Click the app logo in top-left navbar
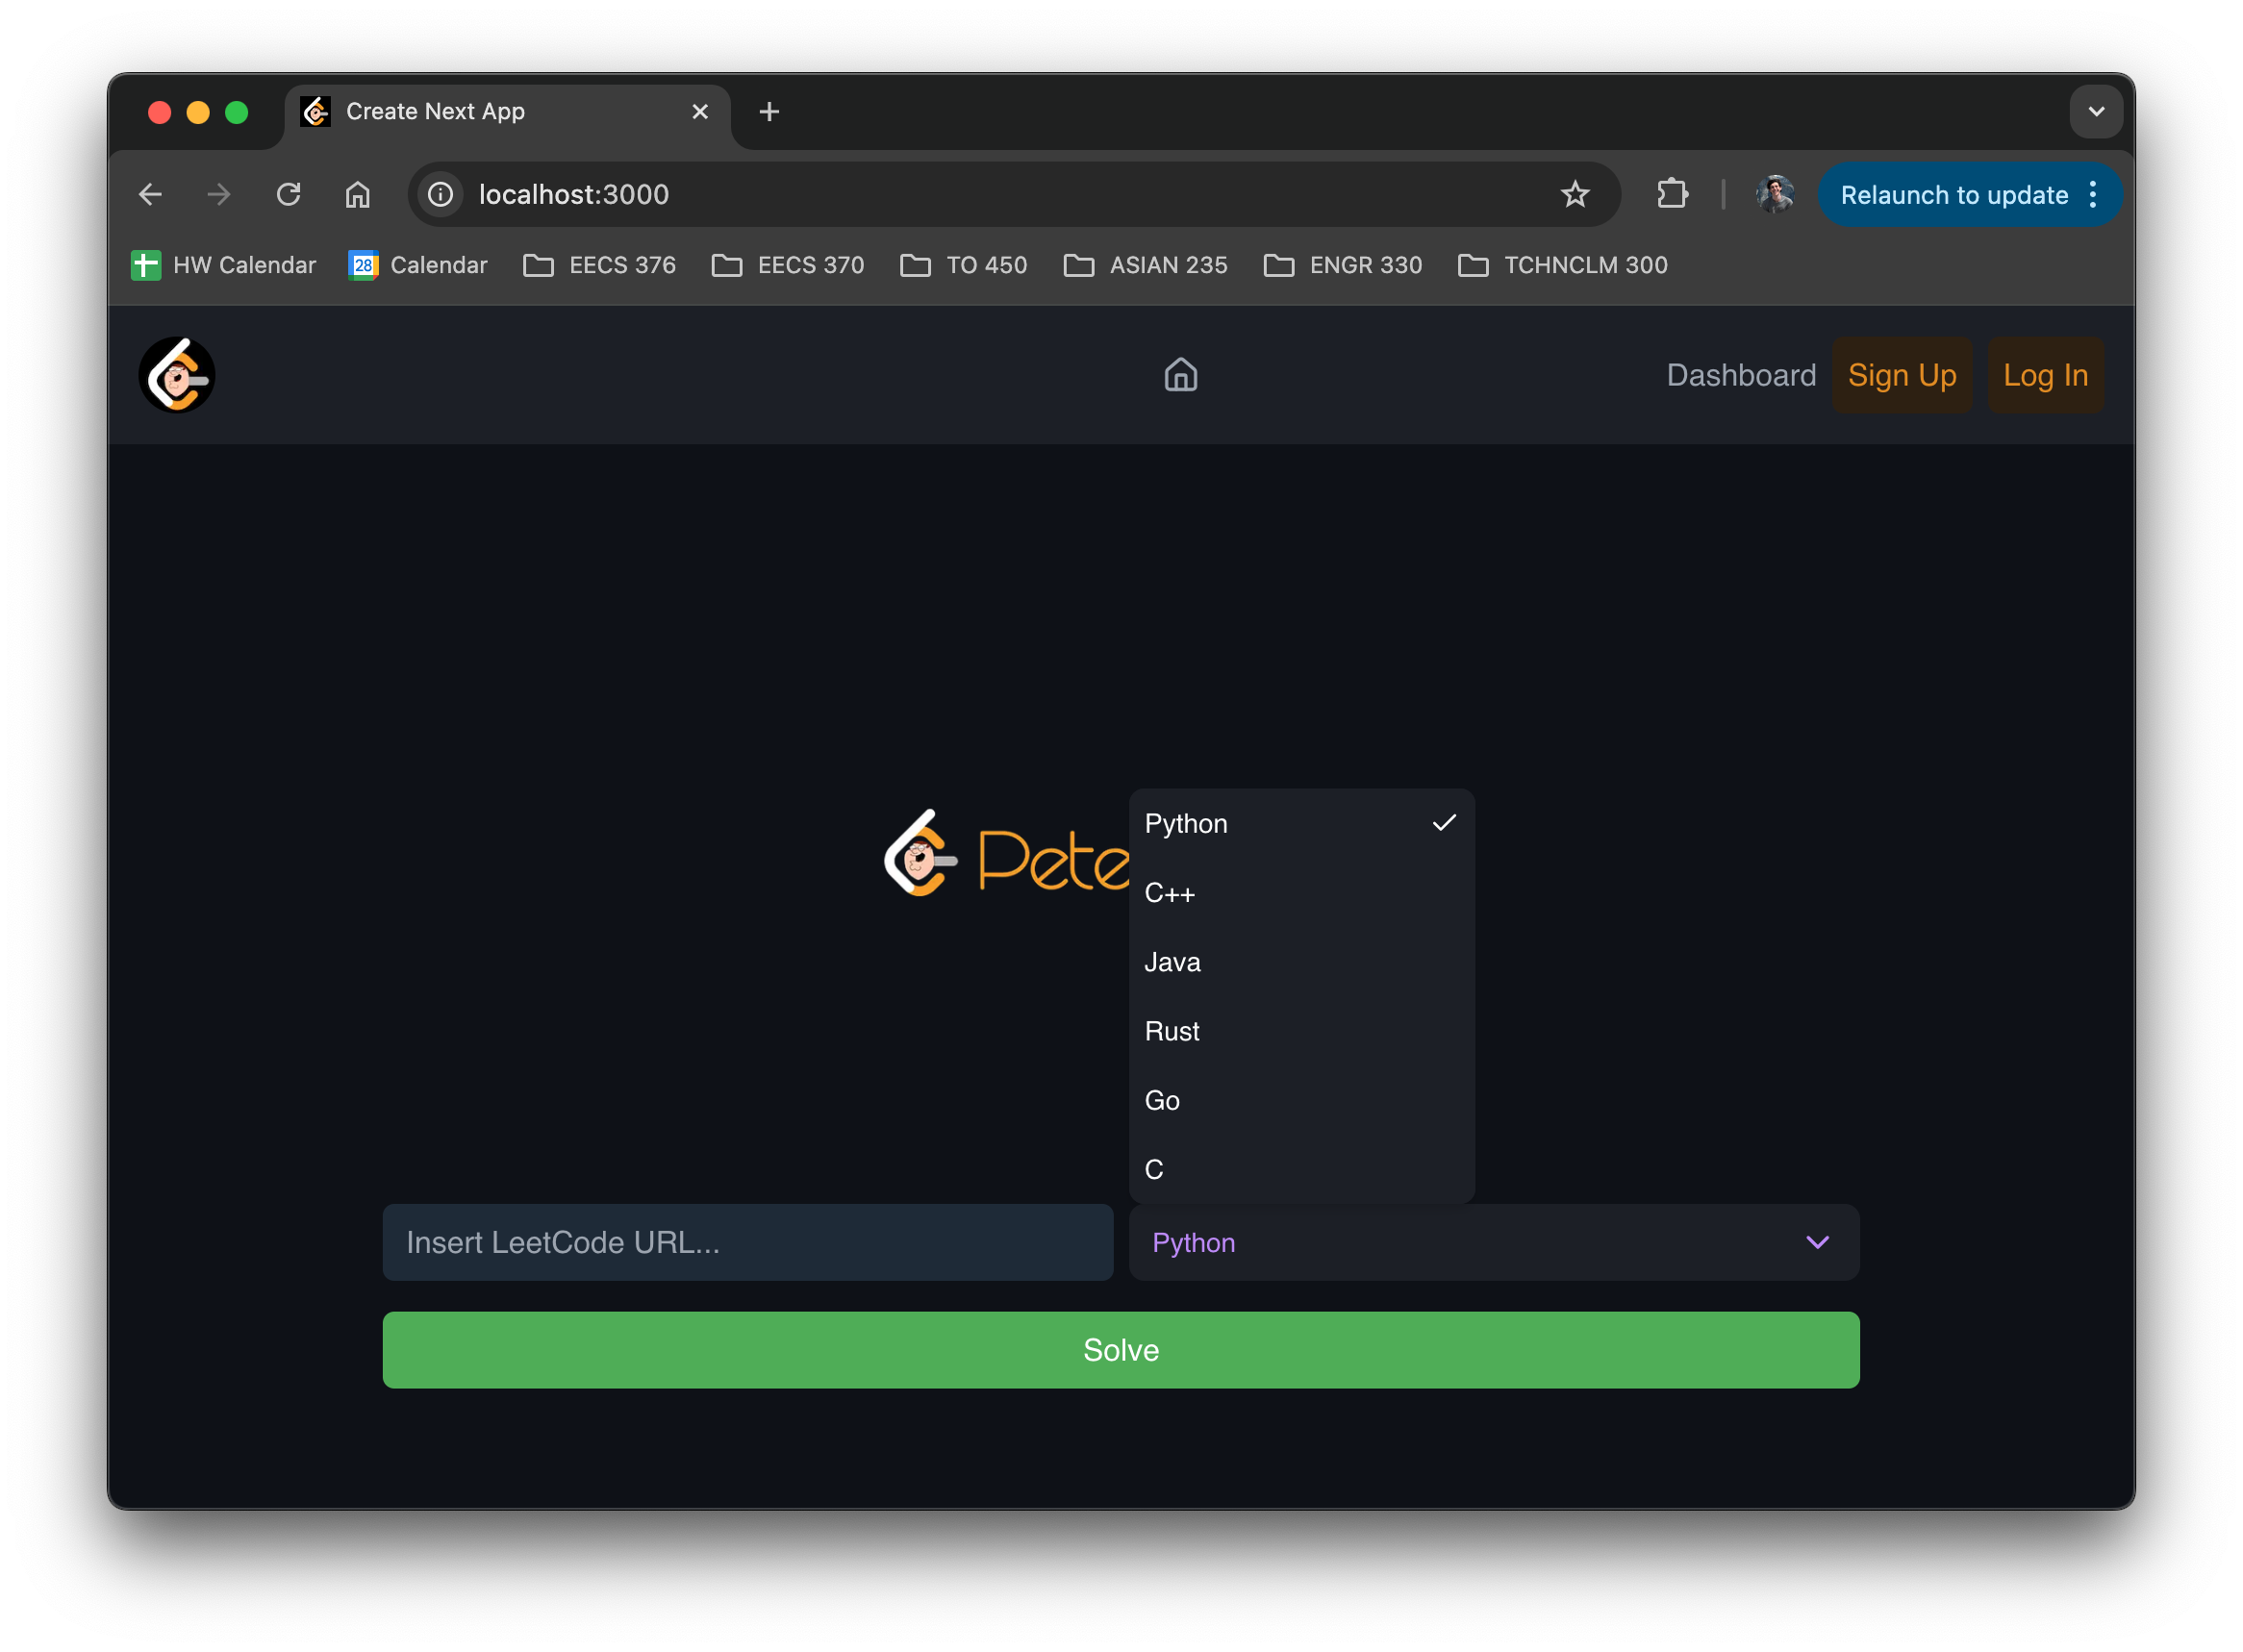Screen dimensions: 2243x1652 177,375
